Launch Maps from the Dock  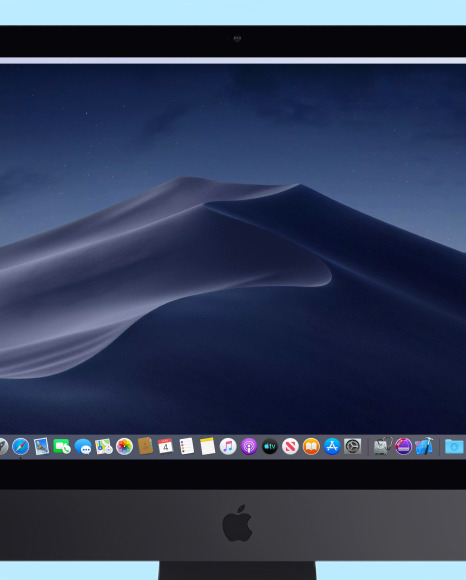[x=104, y=446]
